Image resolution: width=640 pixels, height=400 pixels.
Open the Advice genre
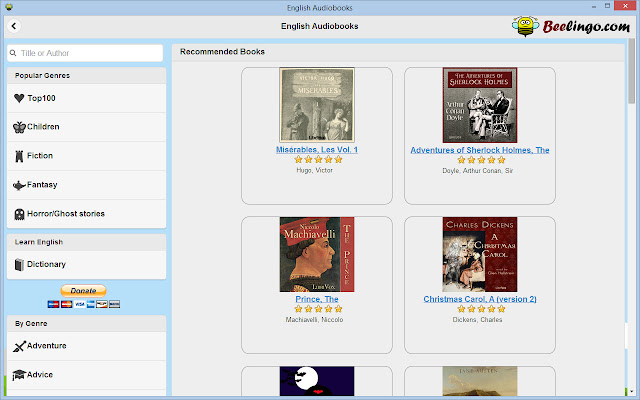(x=87, y=375)
